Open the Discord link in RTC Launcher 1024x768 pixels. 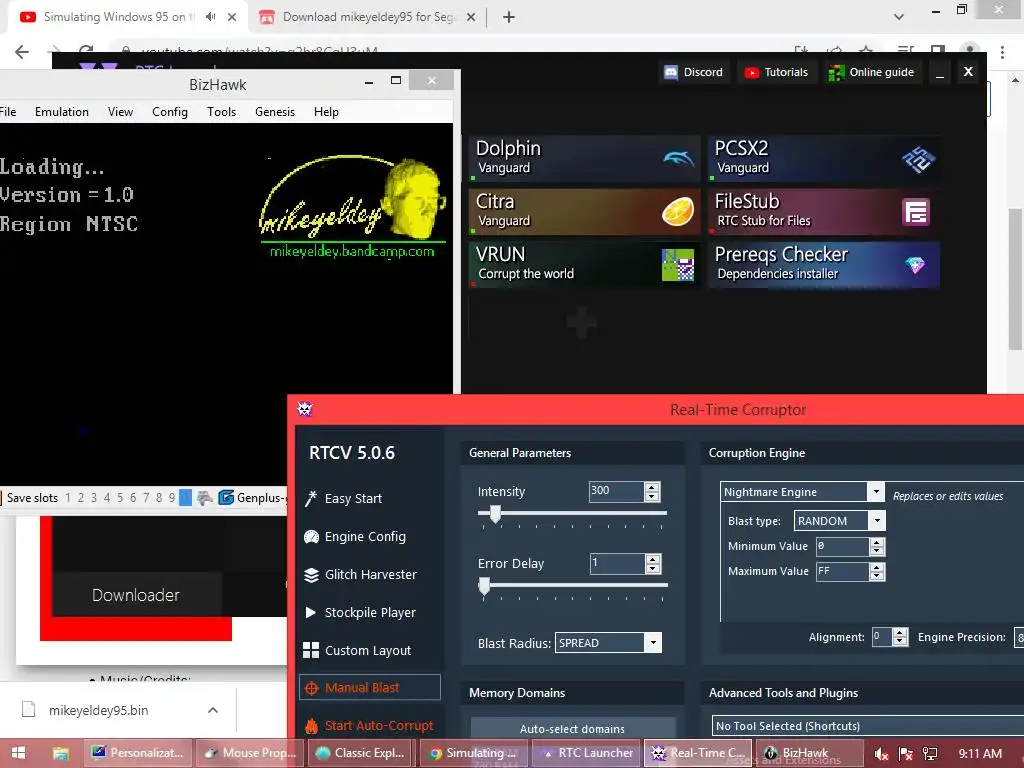click(x=693, y=72)
